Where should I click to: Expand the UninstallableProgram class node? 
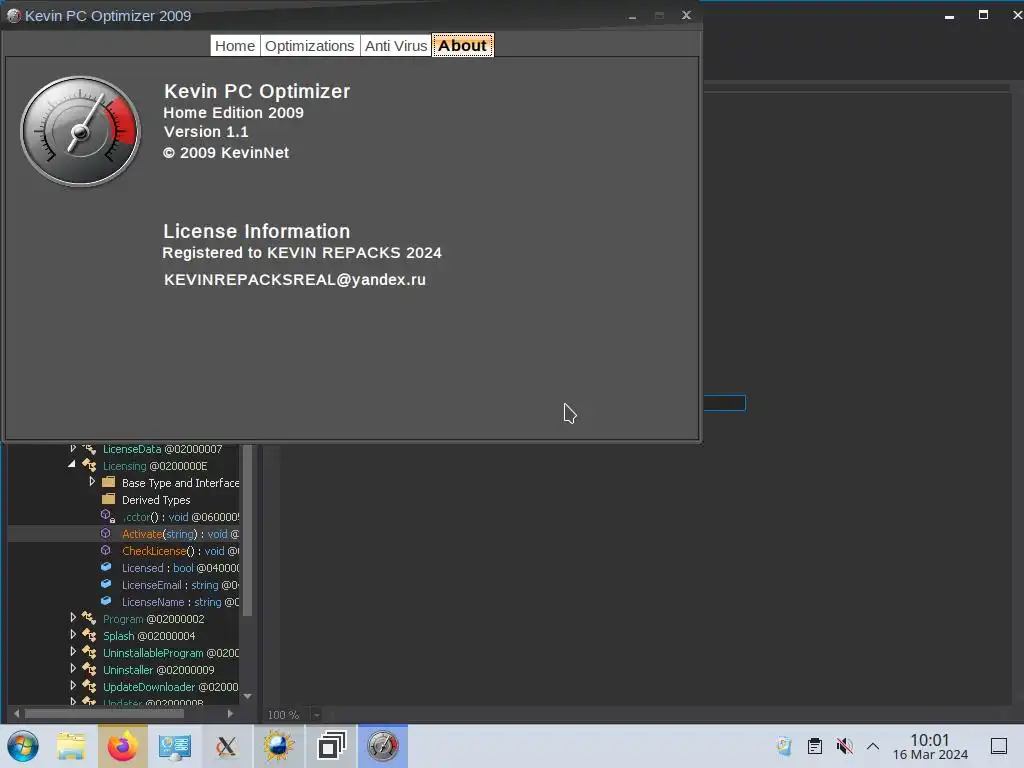[x=73, y=652]
